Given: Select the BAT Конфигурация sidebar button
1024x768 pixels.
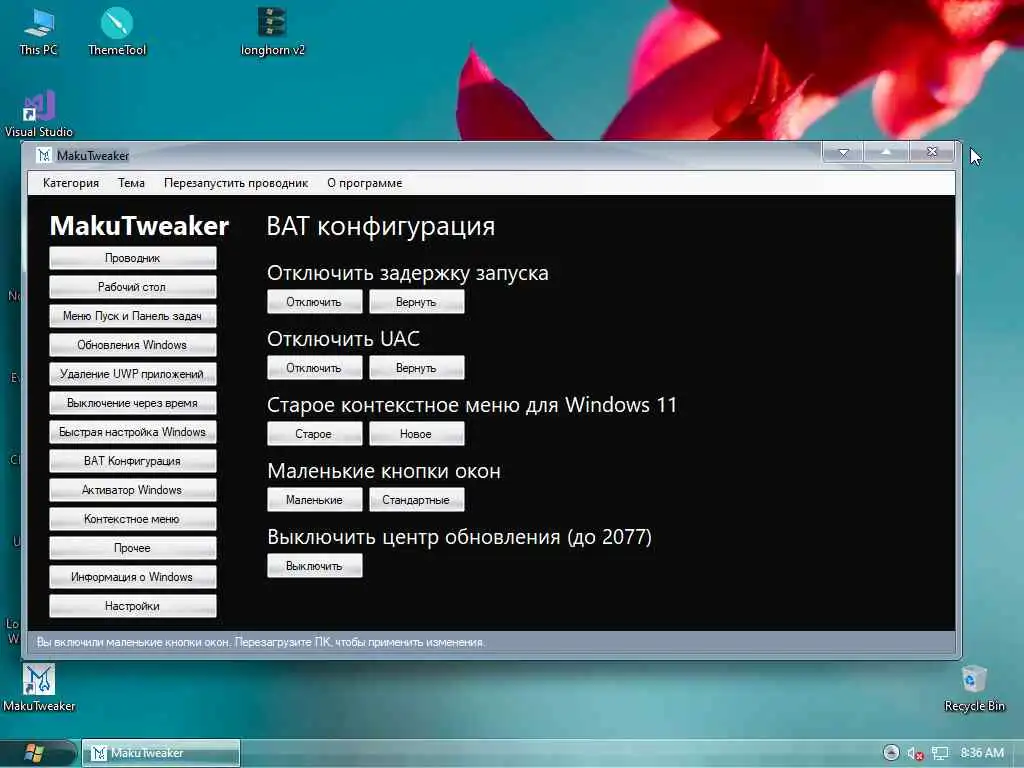Looking at the screenshot, I should (x=133, y=461).
